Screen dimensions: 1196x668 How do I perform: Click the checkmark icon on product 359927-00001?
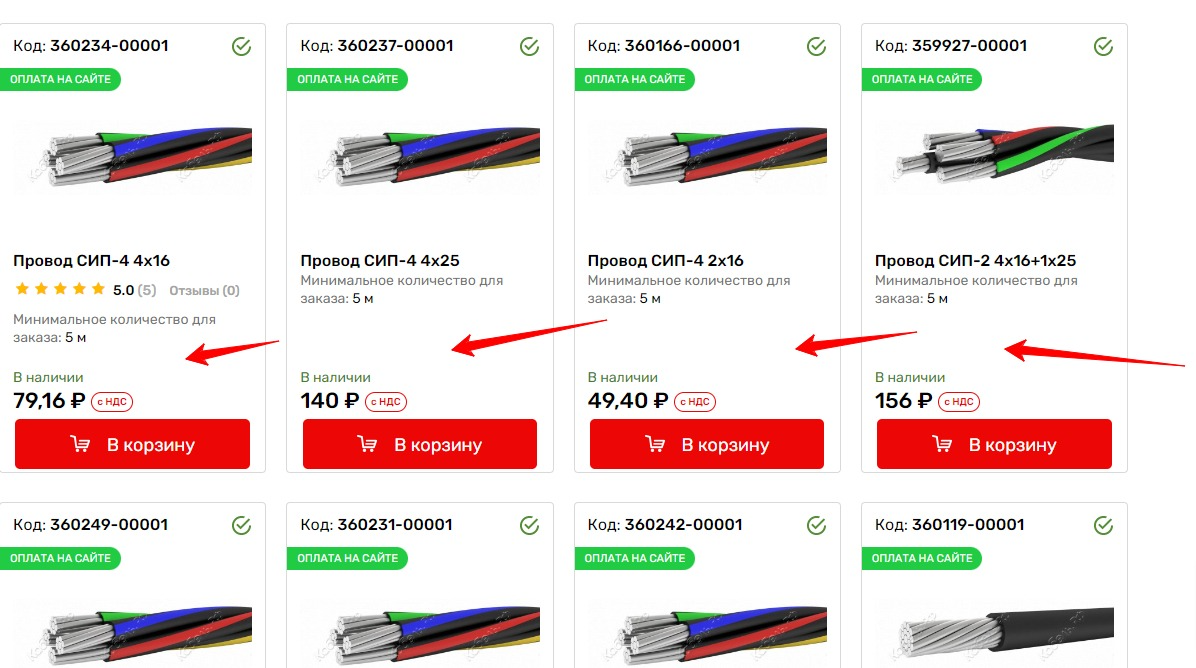(x=1104, y=47)
